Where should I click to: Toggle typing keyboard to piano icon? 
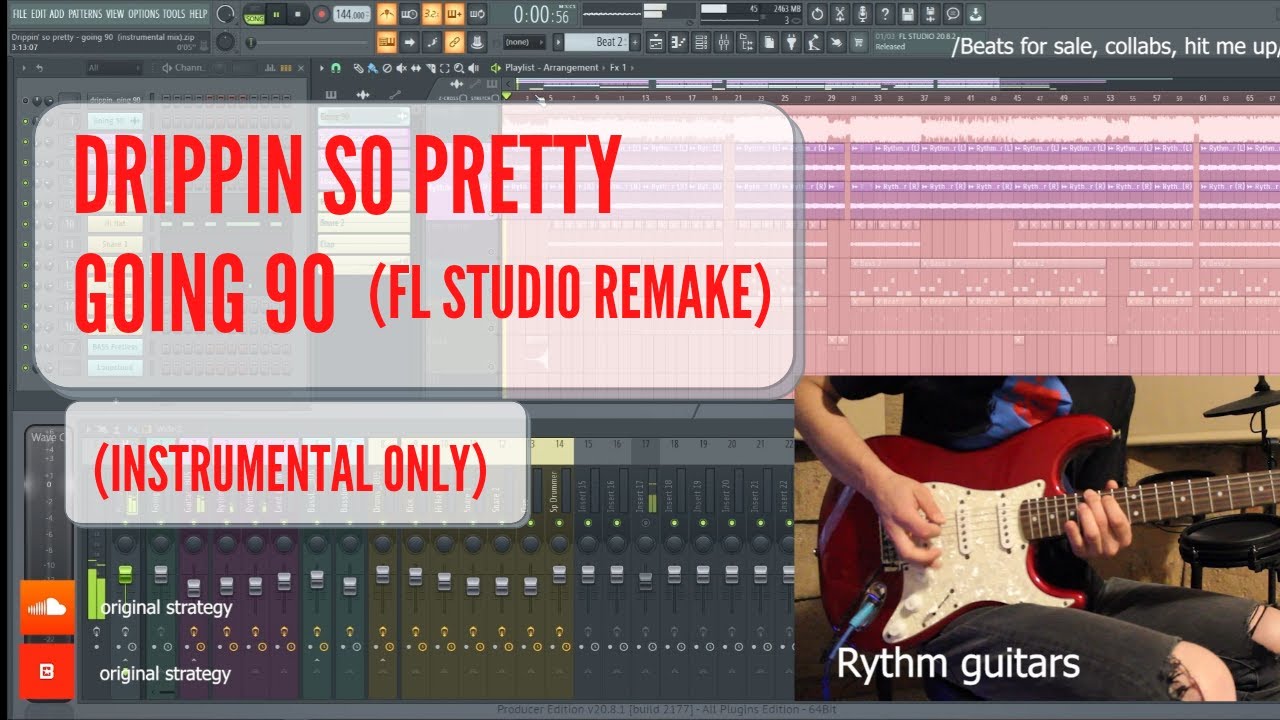coord(388,42)
